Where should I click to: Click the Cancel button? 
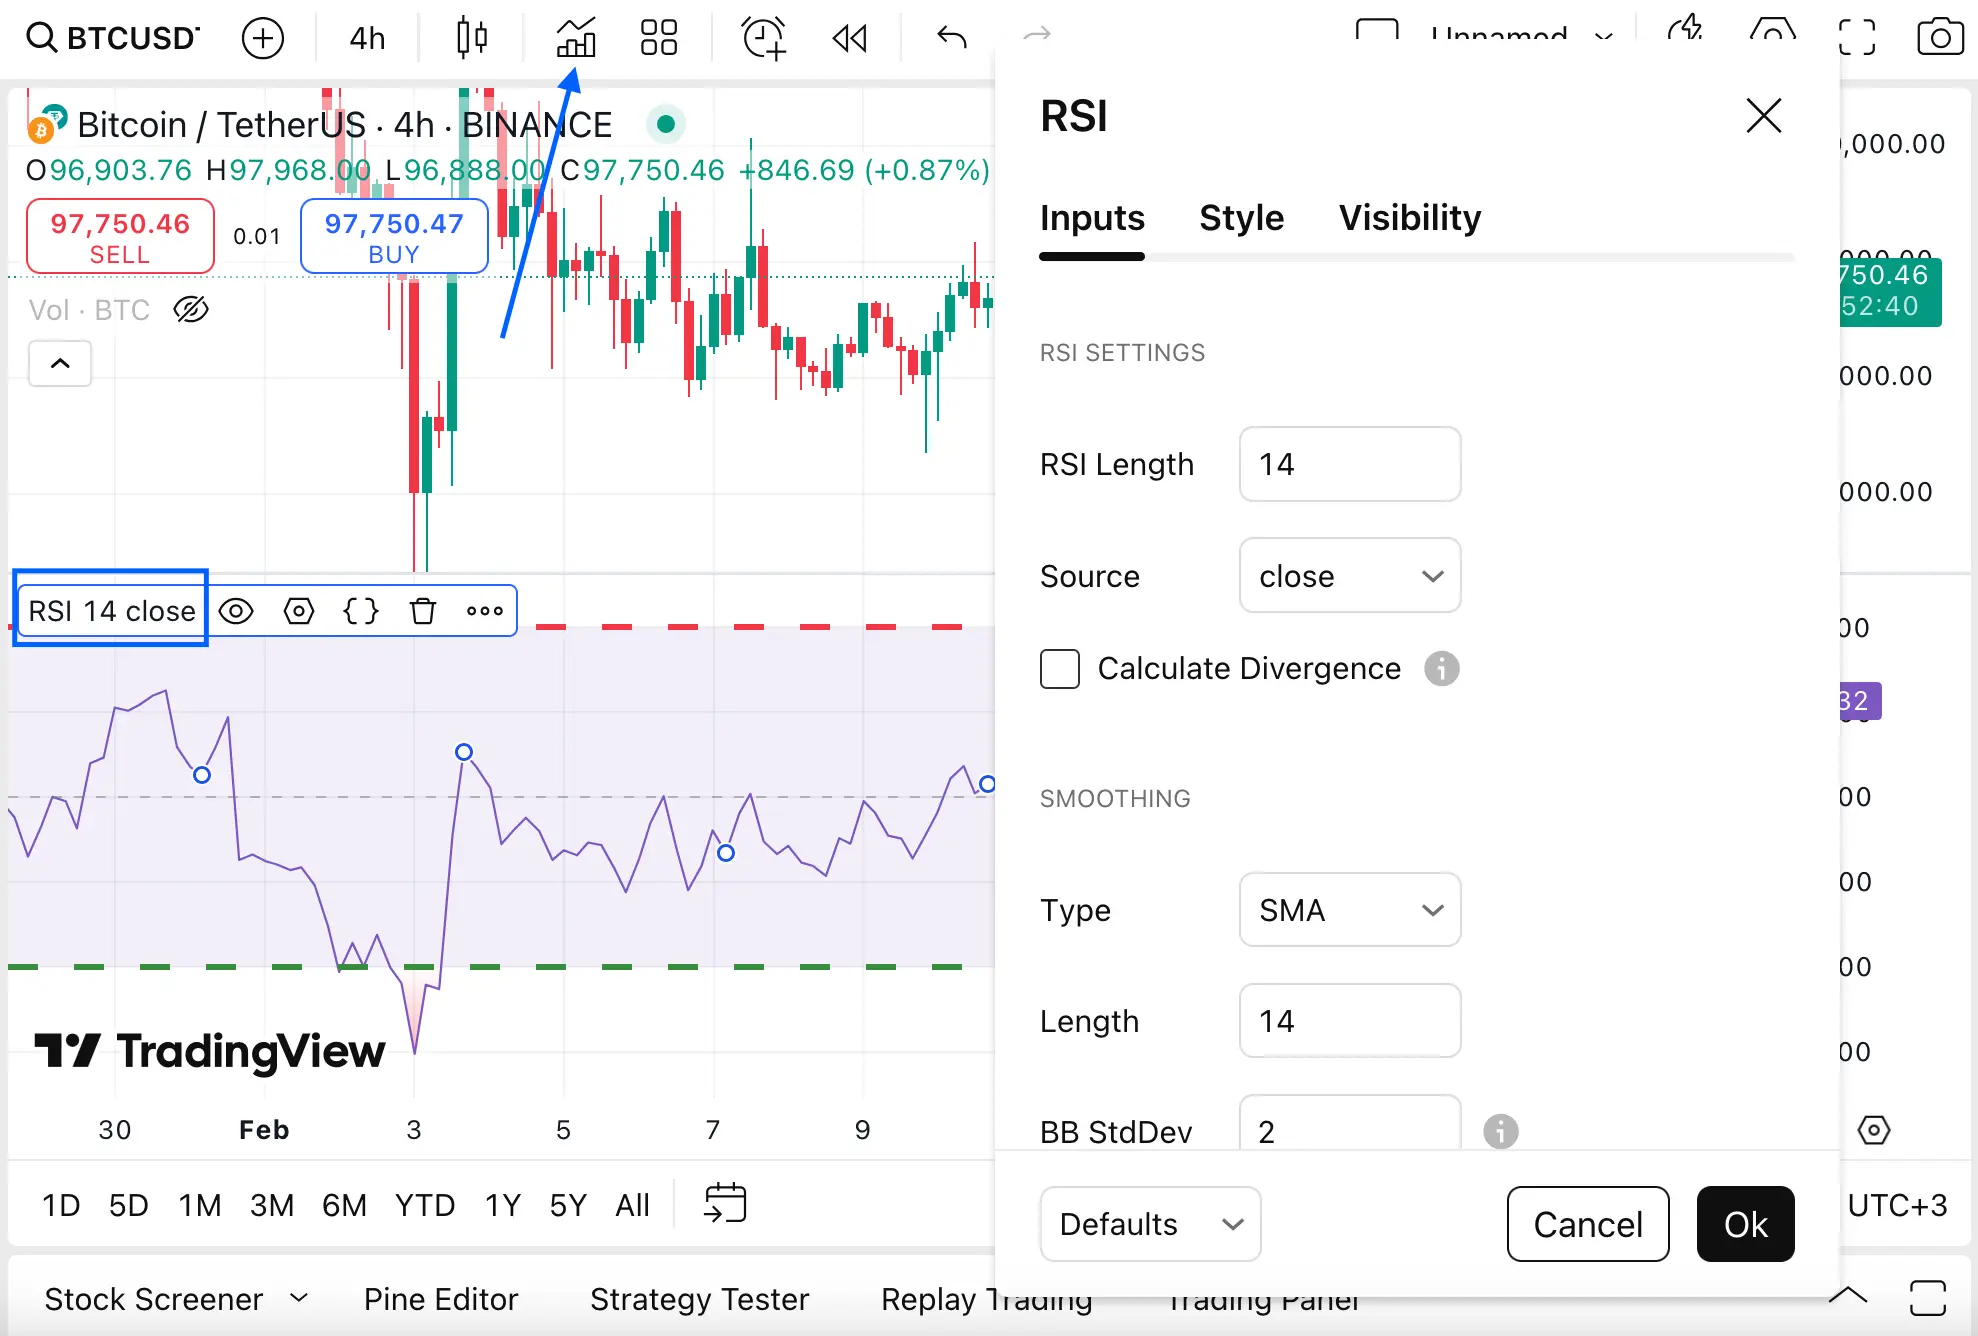[x=1587, y=1224]
